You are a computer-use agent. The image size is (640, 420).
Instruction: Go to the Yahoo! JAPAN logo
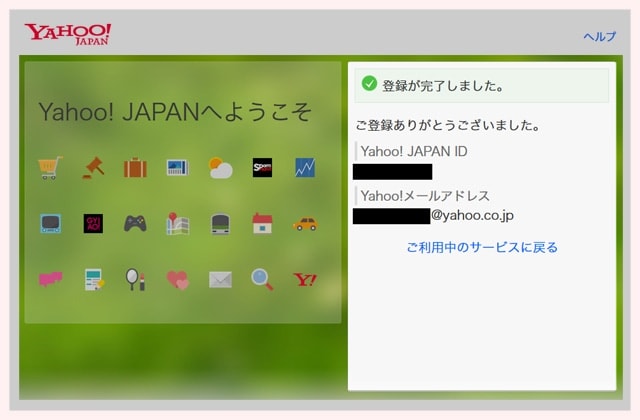68,34
